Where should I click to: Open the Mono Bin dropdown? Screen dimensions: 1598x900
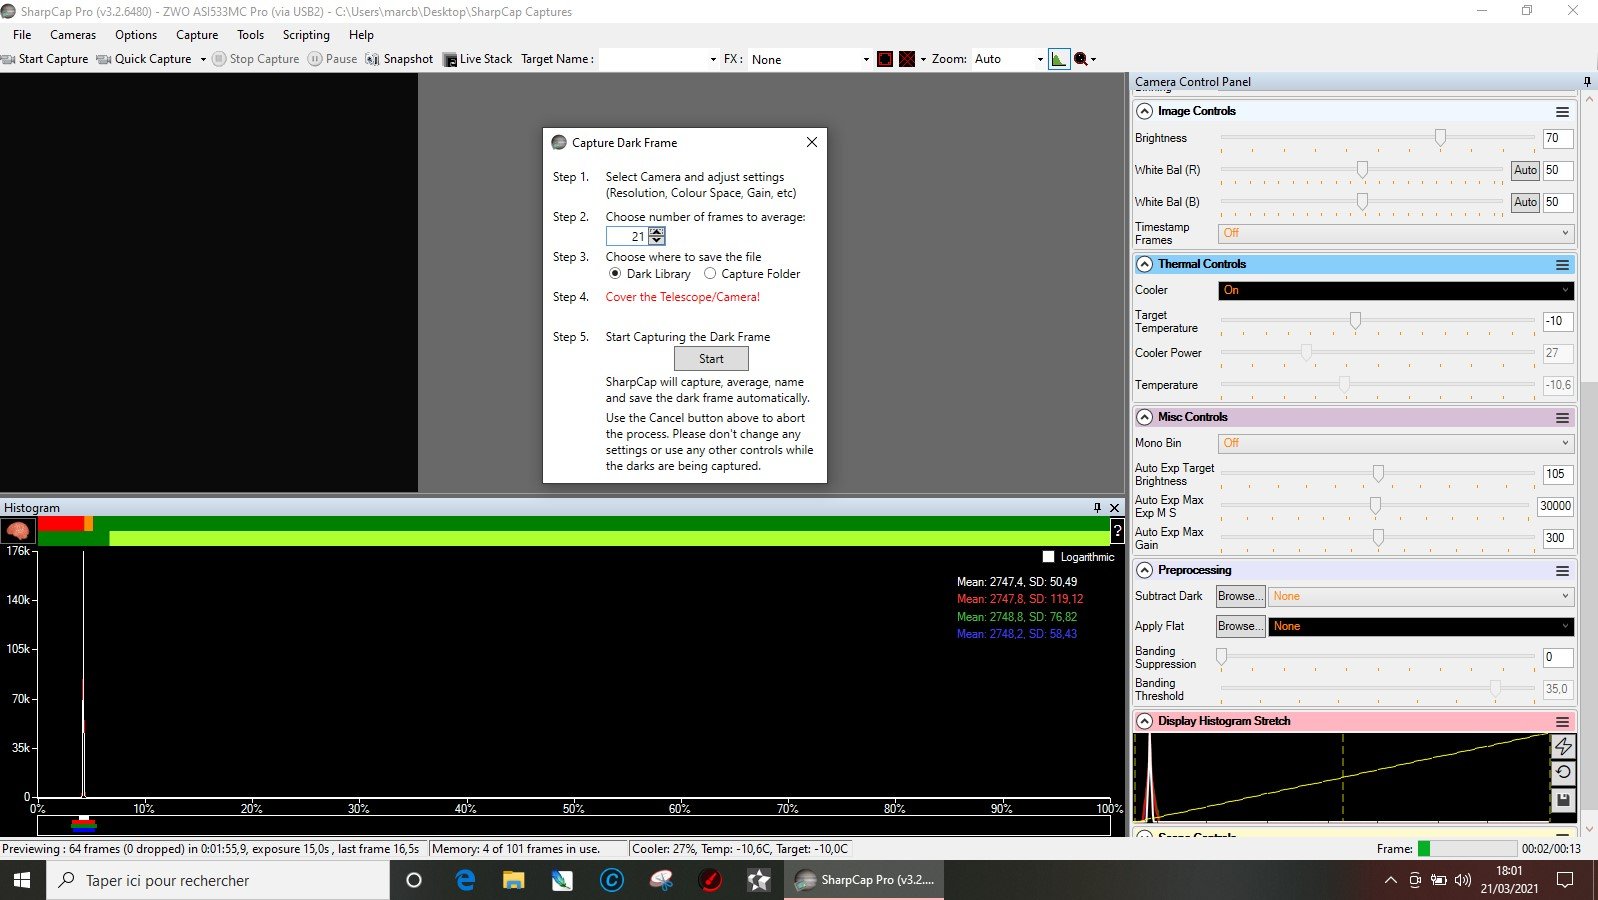click(1396, 443)
